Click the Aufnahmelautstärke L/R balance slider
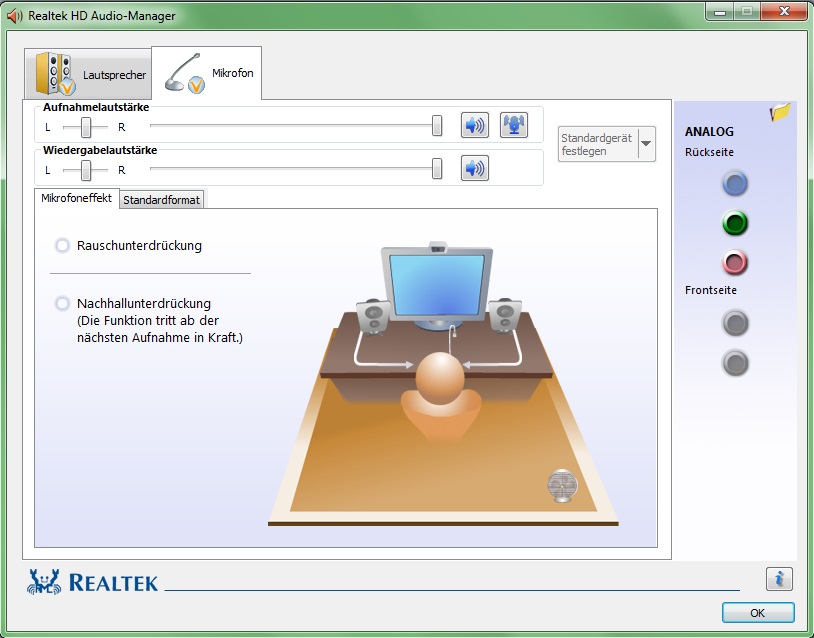The height and width of the screenshot is (638, 814). (x=86, y=127)
